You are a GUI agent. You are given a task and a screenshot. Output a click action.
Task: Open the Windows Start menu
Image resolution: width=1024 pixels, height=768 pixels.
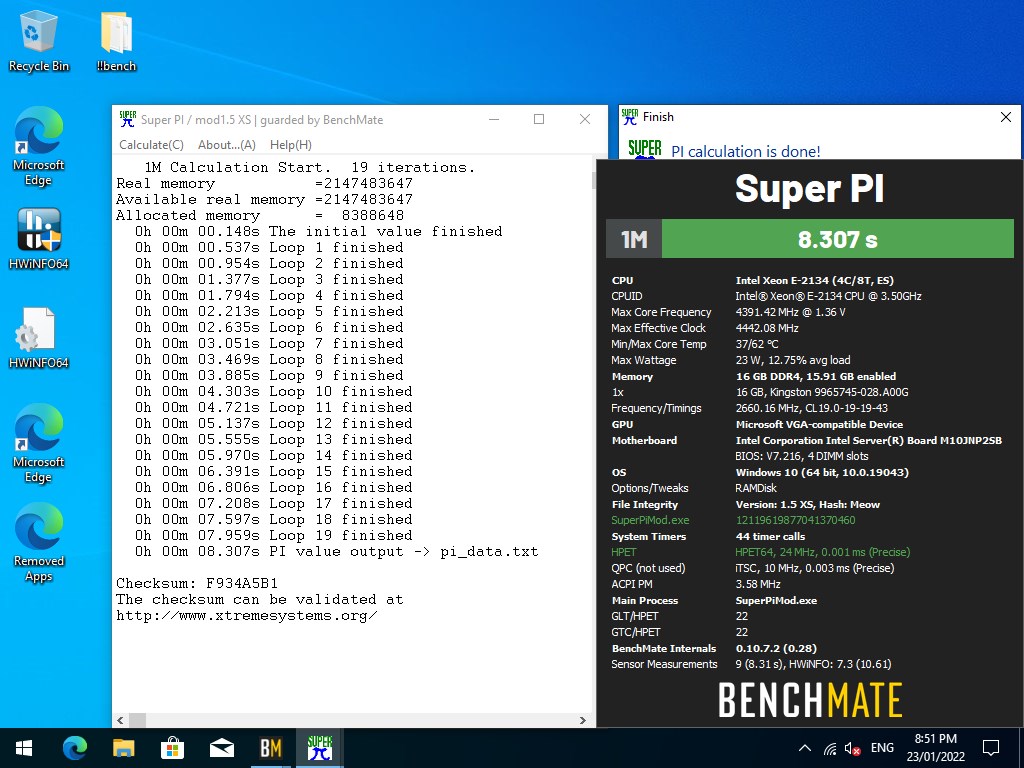pyautogui.click(x=24, y=748)
